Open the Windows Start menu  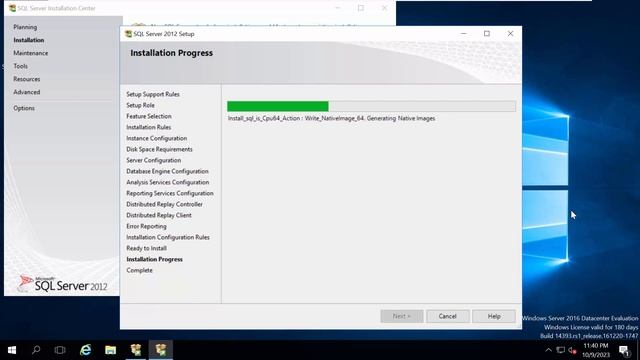coord(12,350)
